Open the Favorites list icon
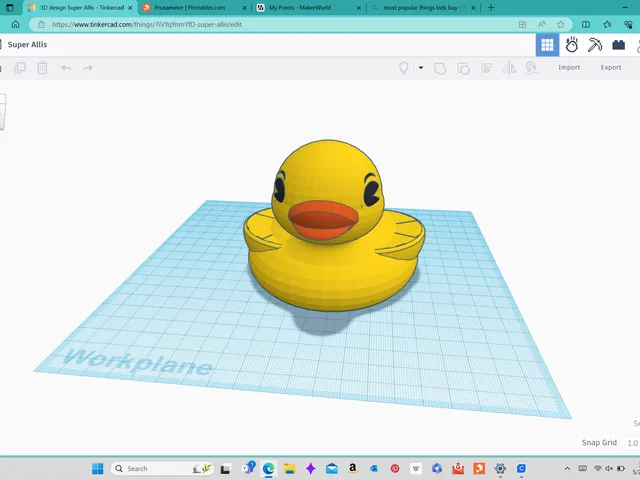The height and width of the screenshot is (480, 640). (607, 24)
